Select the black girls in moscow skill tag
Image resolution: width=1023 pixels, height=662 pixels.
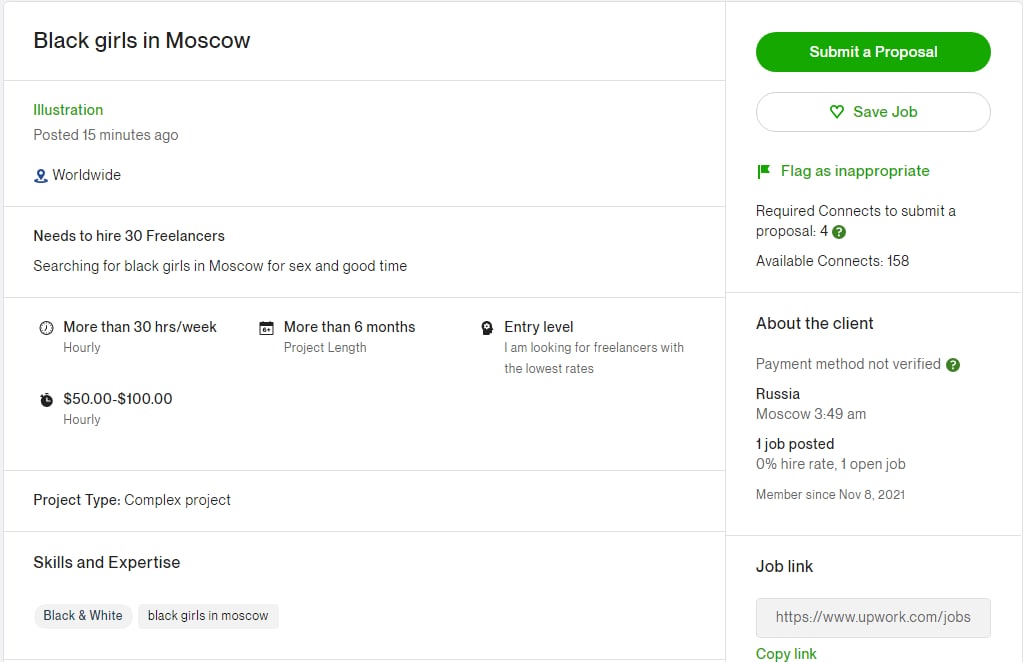tap(208, 616)
